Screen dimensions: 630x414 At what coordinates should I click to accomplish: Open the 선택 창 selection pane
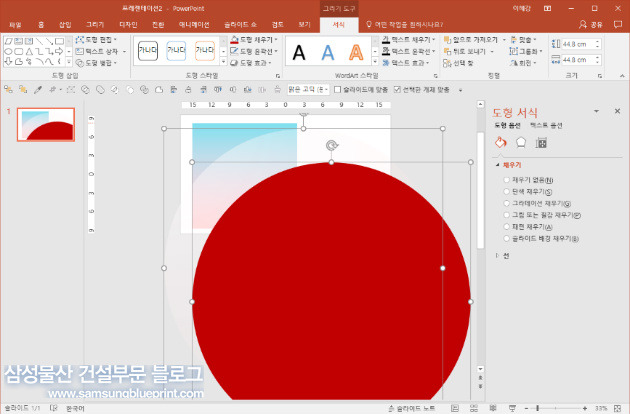458,63
